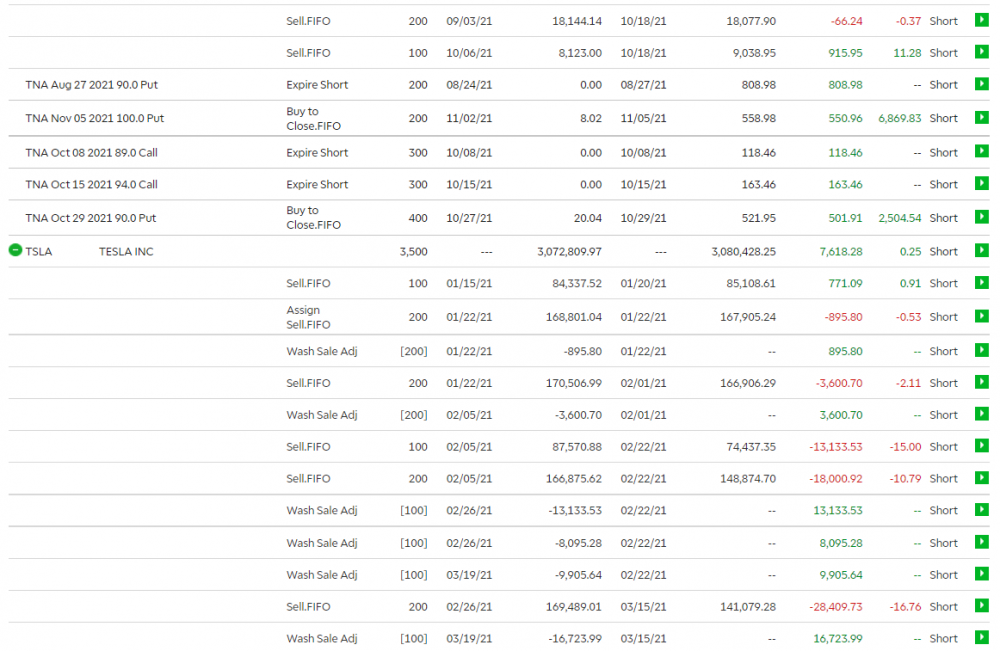Select the TSLA ticker symbol
1000x651 pixels.
39,252
